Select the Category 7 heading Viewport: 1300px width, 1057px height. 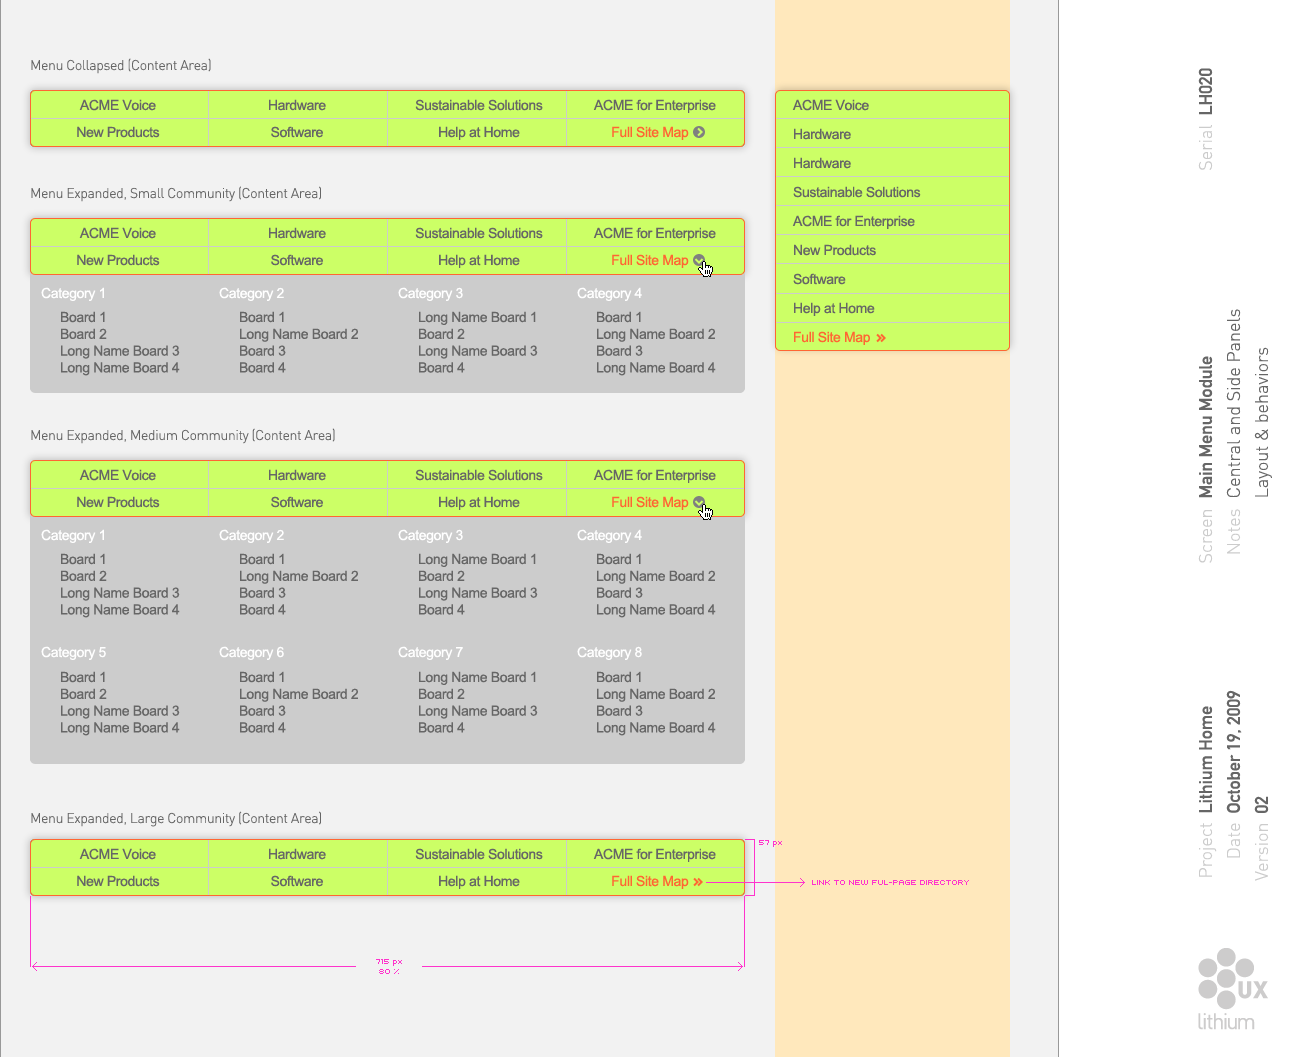[430, 652]
